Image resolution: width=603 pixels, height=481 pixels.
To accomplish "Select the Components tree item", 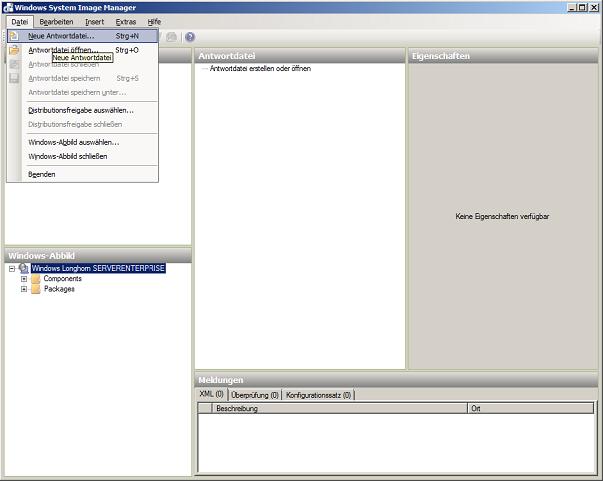I will pos(63,278).
